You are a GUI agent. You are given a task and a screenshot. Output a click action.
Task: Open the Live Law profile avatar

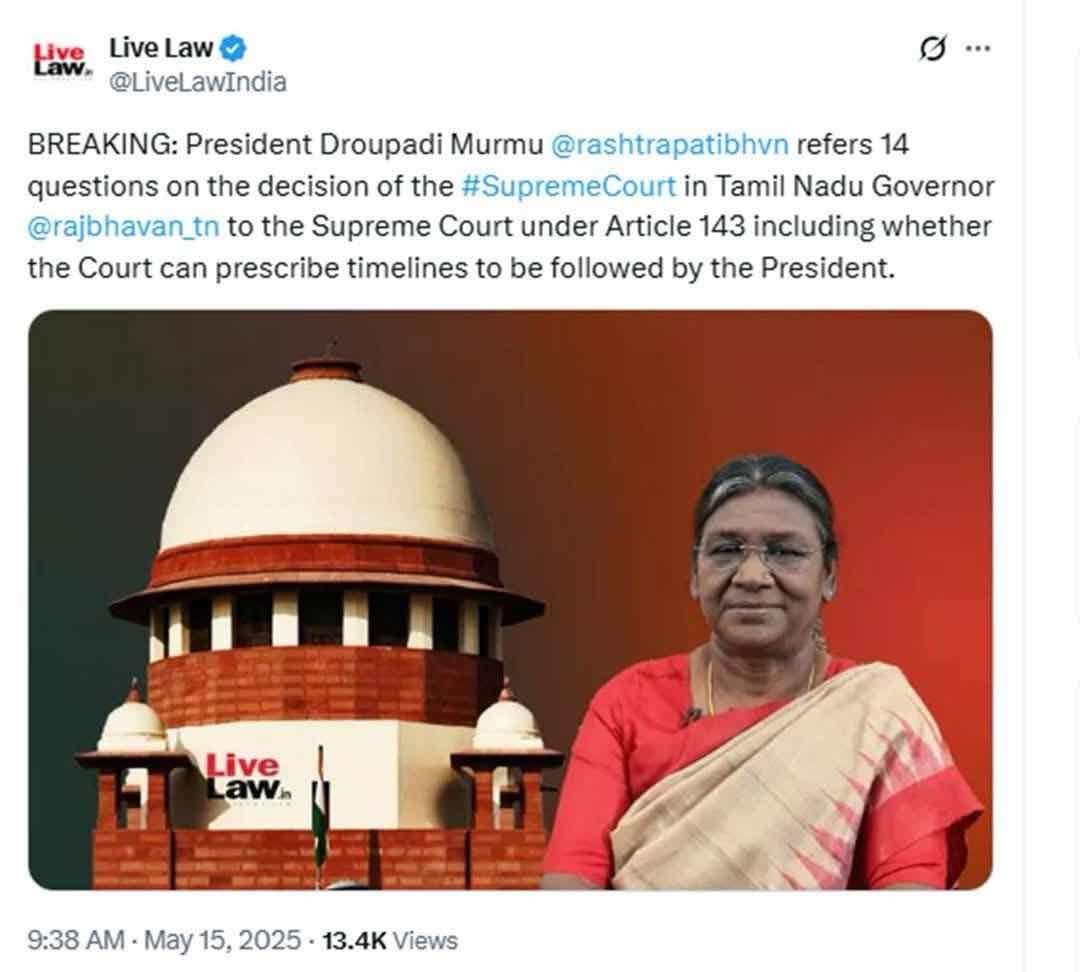point(62,61)
